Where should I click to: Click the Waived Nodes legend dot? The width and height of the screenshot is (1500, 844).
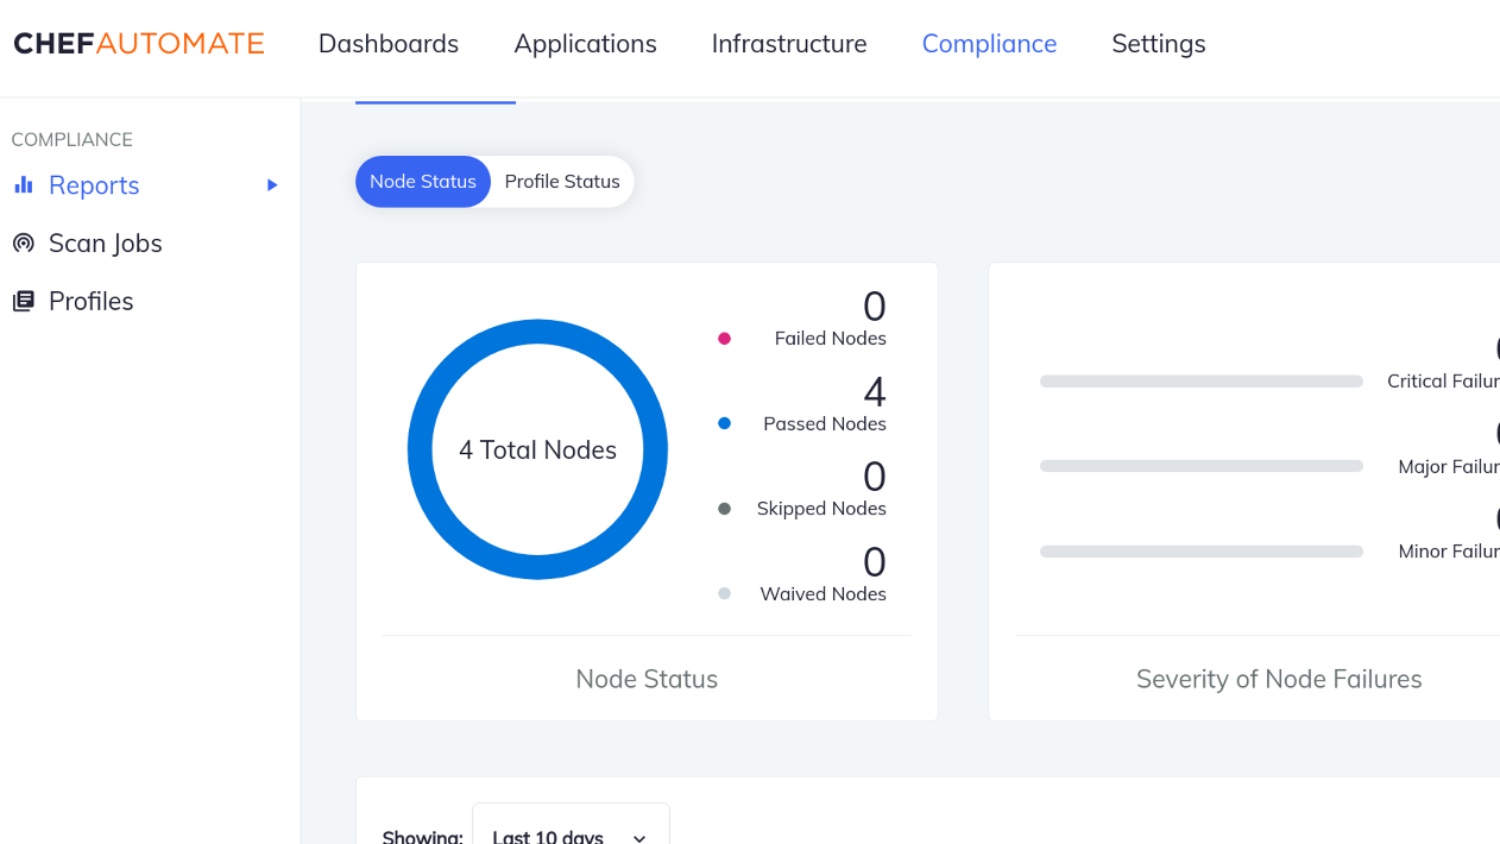click(x=724, y=593)
